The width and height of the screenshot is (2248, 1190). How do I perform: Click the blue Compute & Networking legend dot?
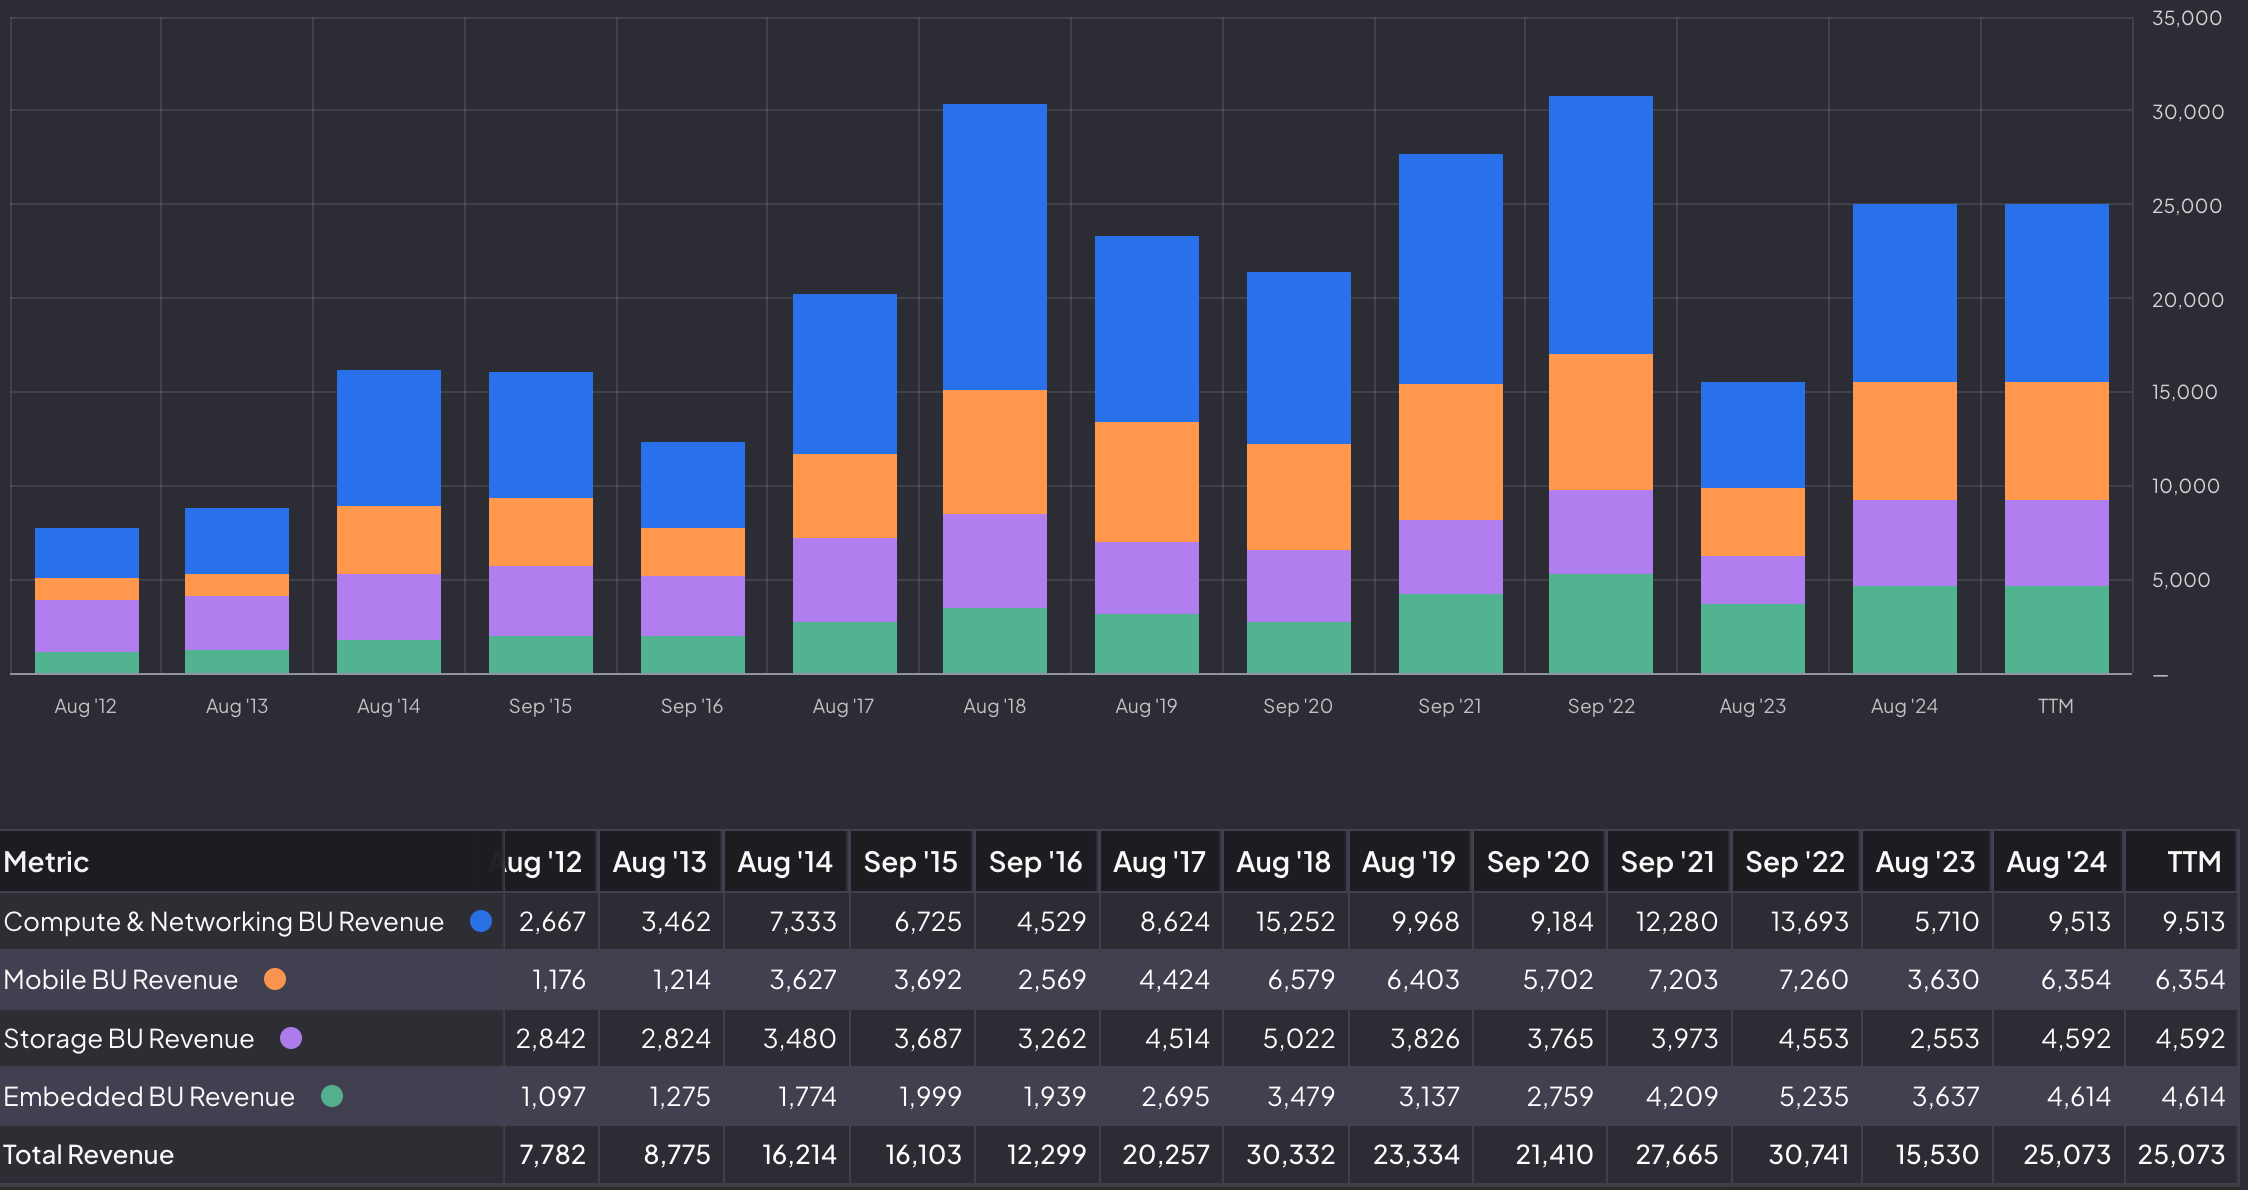pos(481,921)
